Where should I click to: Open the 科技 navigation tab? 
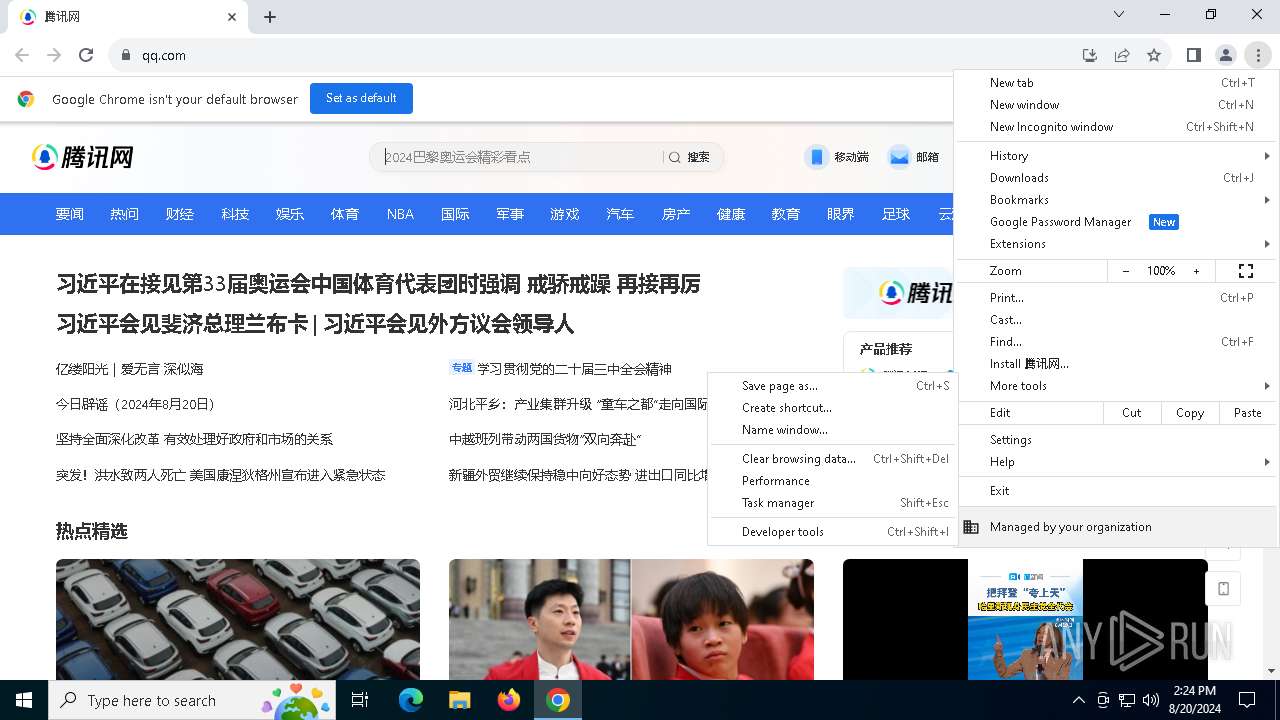pyautogui.click(x=235, y=214)
